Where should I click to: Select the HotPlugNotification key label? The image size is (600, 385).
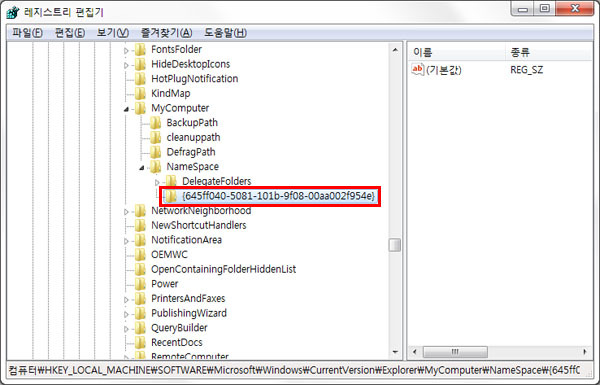click(195, 79)
